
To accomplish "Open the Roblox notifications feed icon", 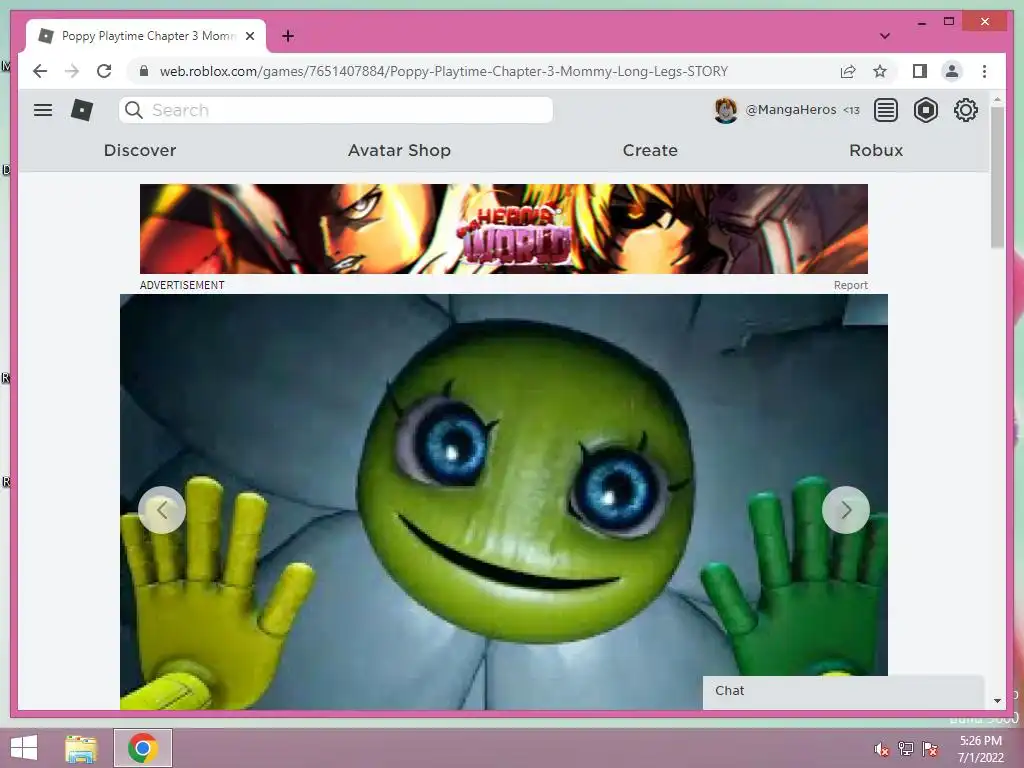I will [886, 110].
